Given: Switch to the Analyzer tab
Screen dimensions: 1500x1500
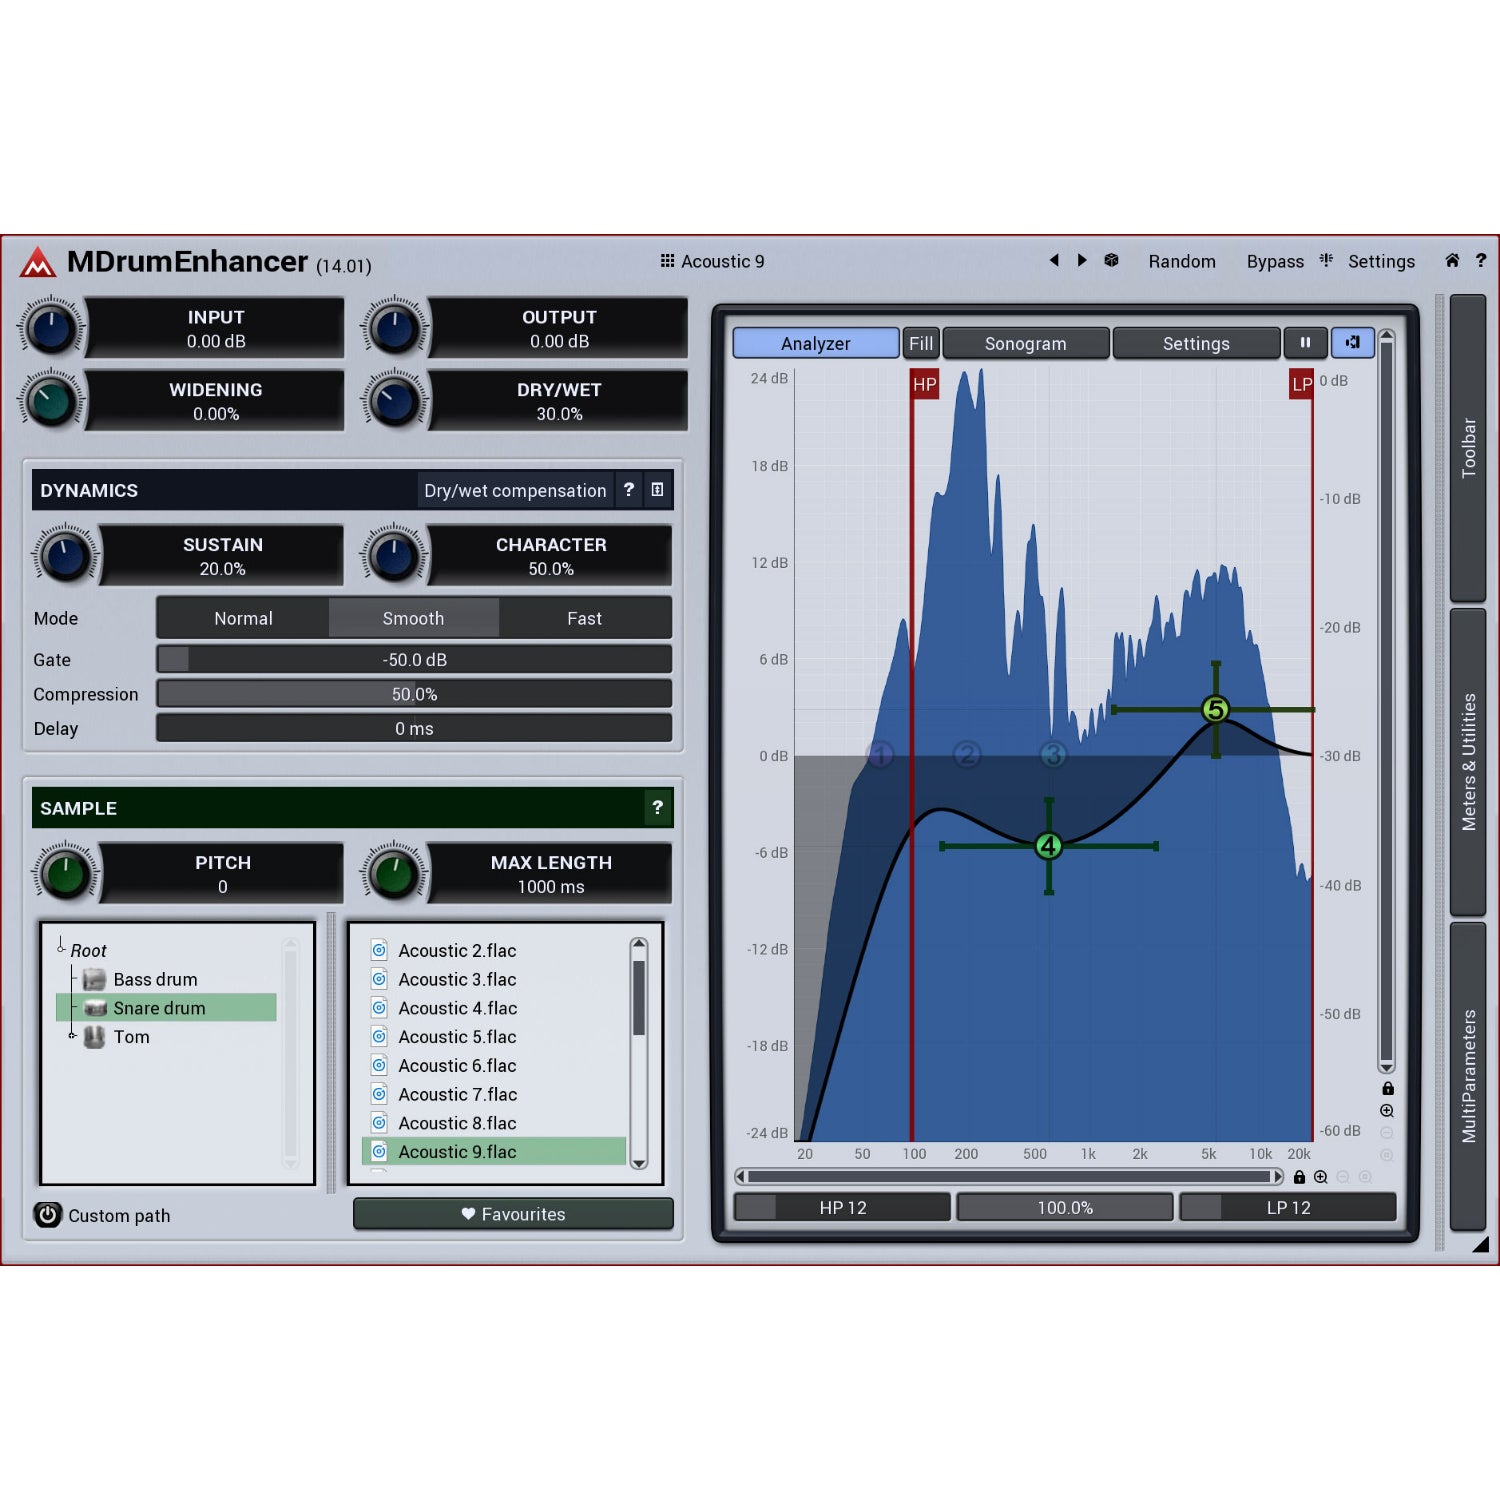Looking at the screenshot, I should tap(816, 343).
